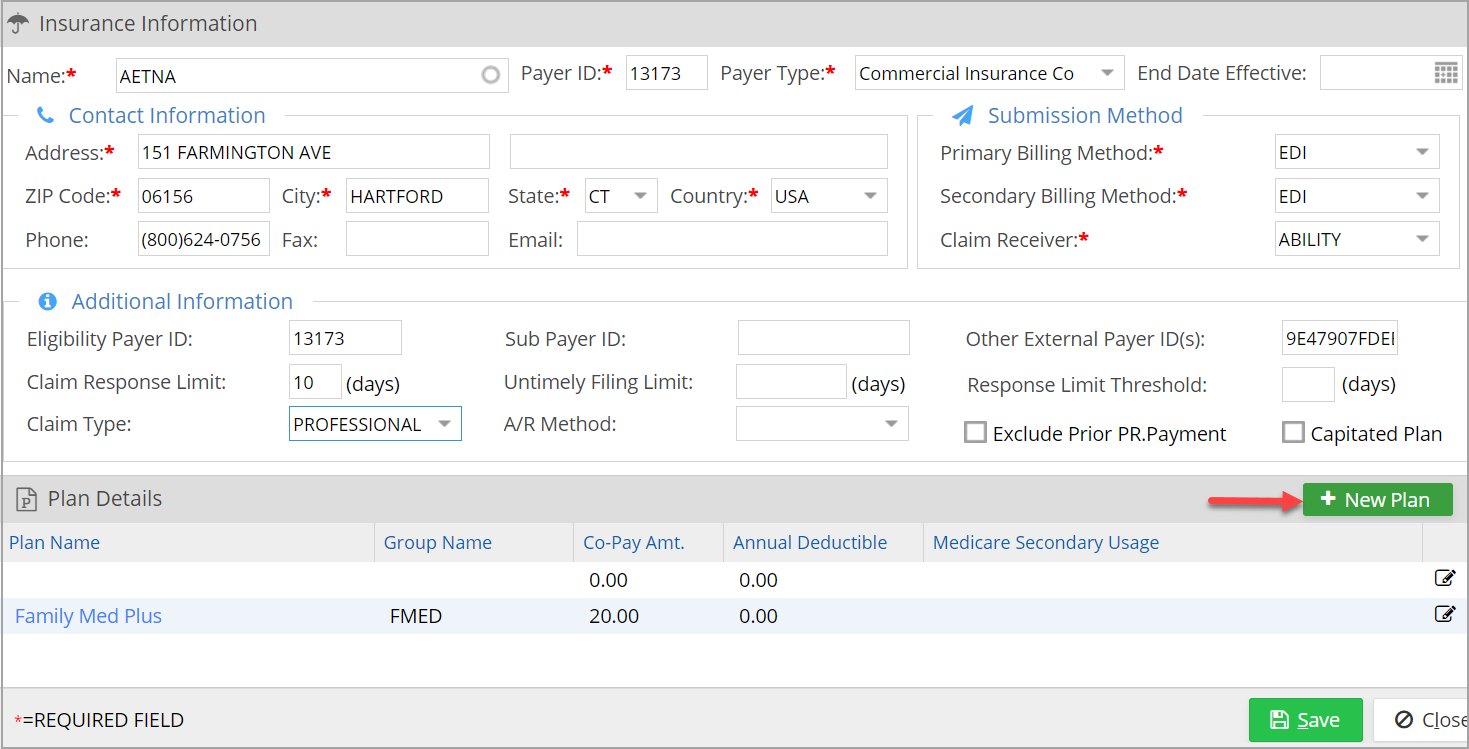Click the Plan Details document icon
Viewport: 1469px width, 749px height.
click(26, 499)
